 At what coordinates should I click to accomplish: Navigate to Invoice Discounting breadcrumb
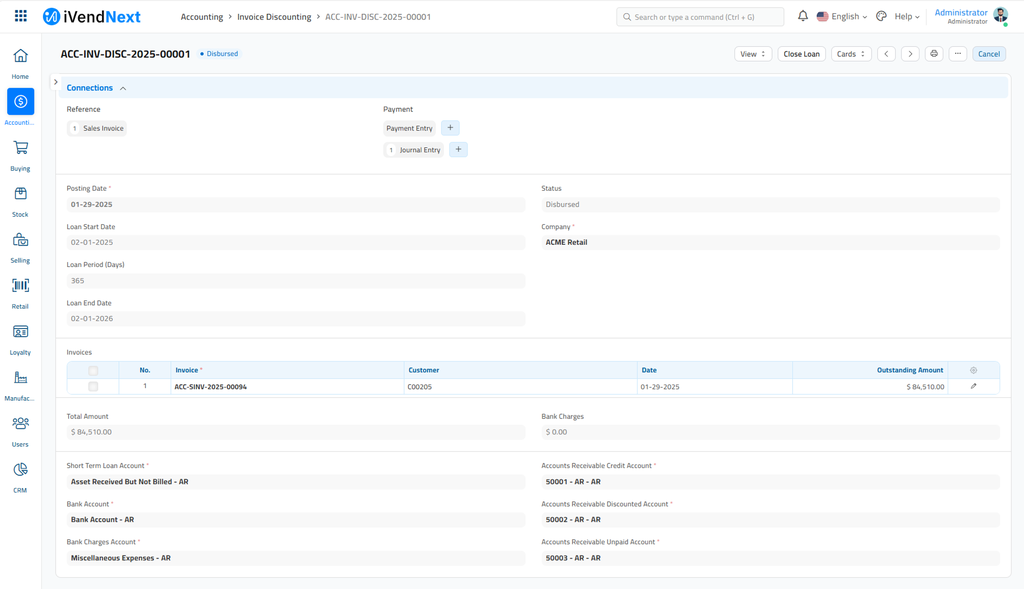click(x=274, y=17)
